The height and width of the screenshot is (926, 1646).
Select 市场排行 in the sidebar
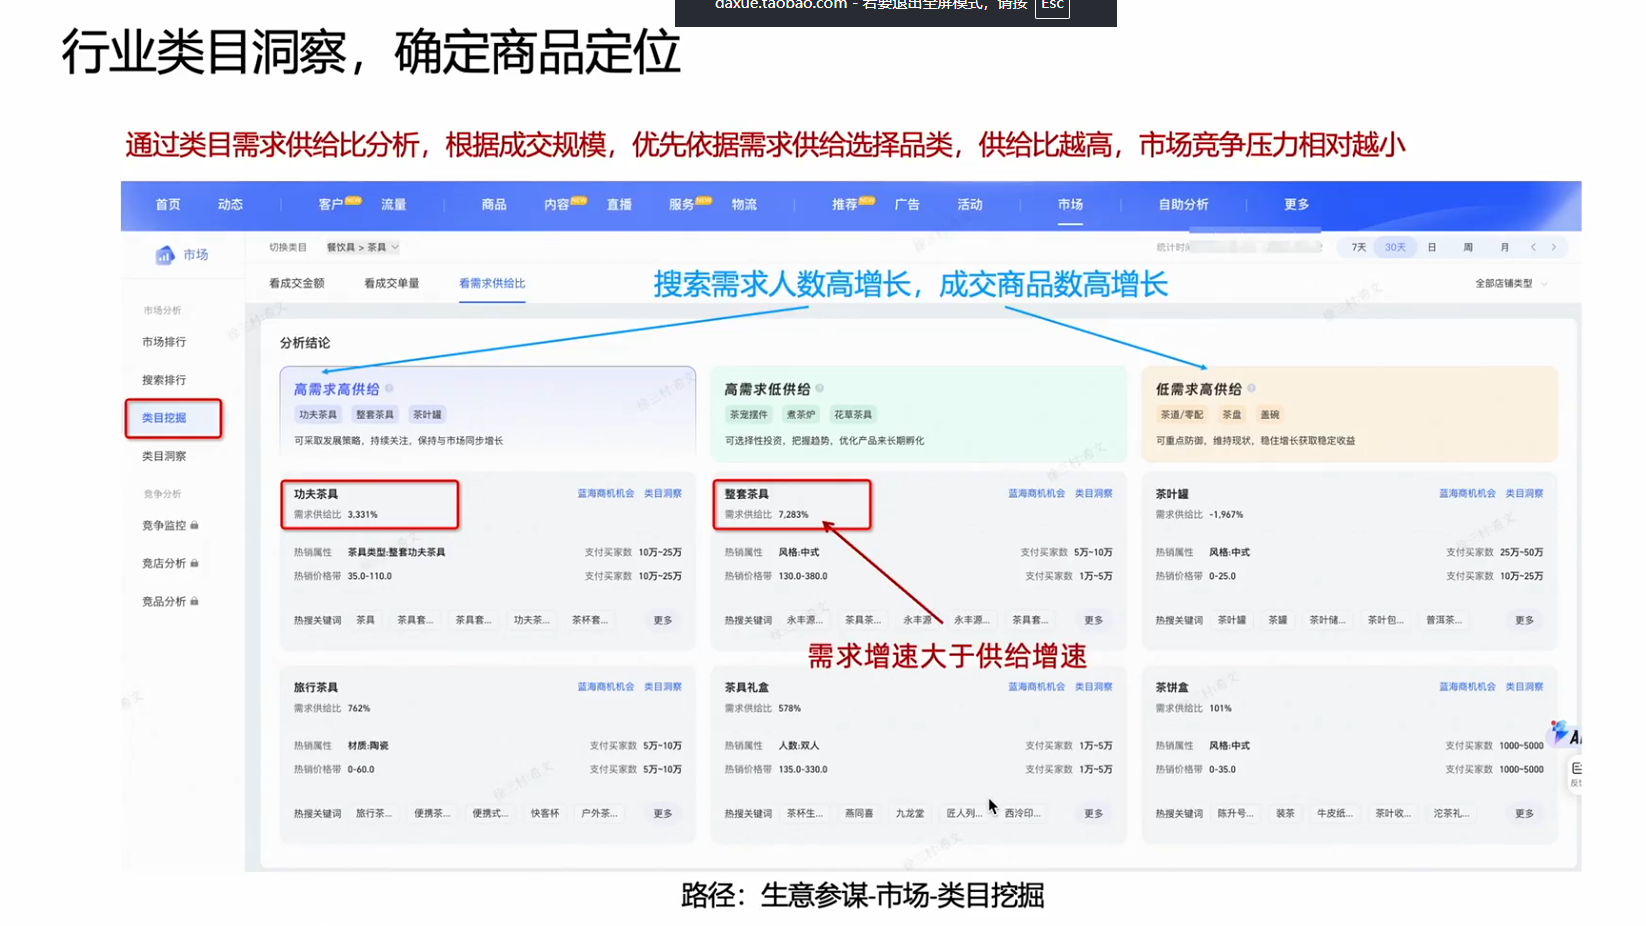pyautogui.click(x=164, y=342)
